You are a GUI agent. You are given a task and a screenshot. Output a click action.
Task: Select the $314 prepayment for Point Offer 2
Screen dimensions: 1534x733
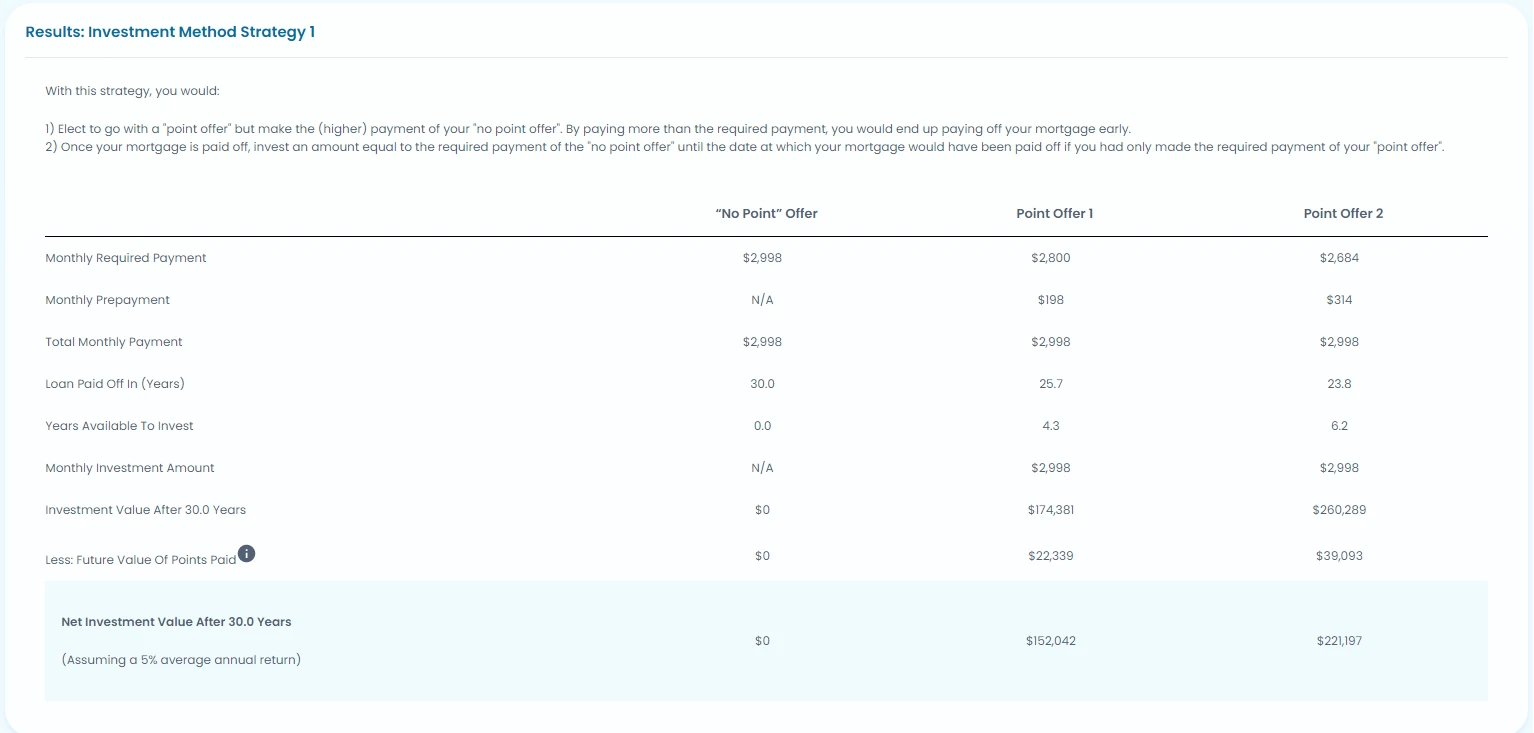pos(1339,299)
